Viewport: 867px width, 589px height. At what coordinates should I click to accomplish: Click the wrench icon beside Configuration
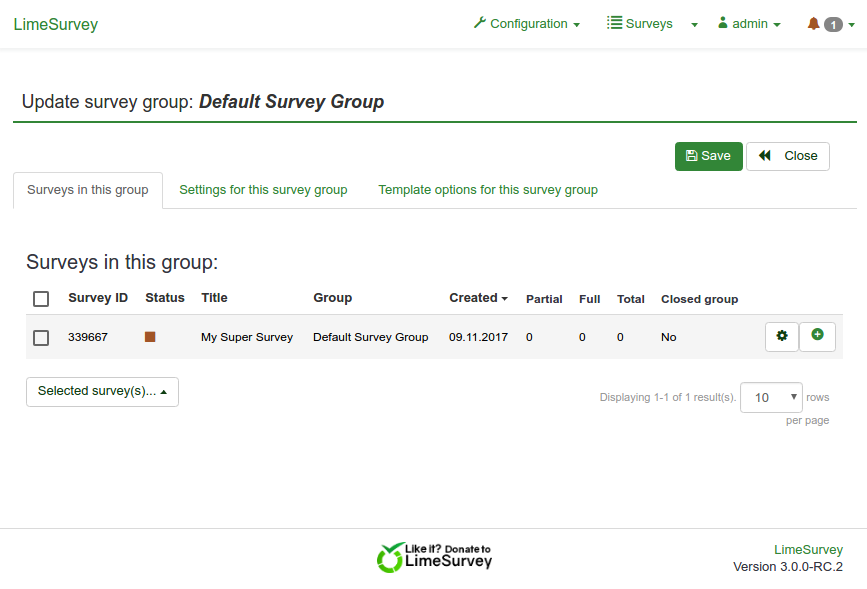480,23
